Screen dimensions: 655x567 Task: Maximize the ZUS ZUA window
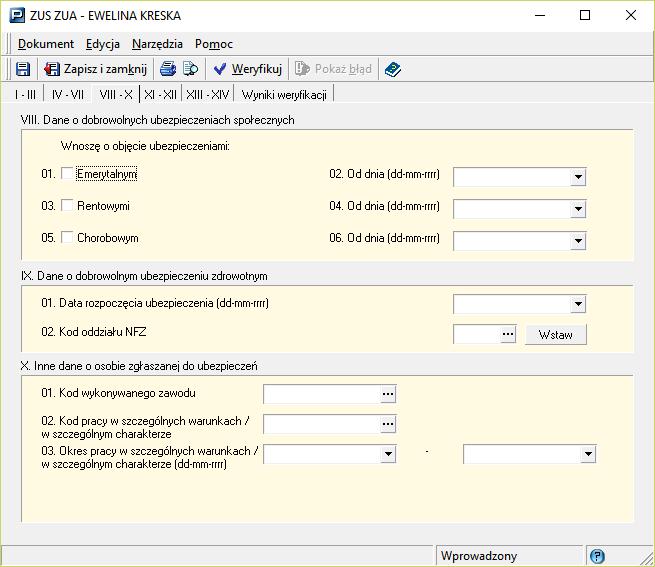point(585,15)
